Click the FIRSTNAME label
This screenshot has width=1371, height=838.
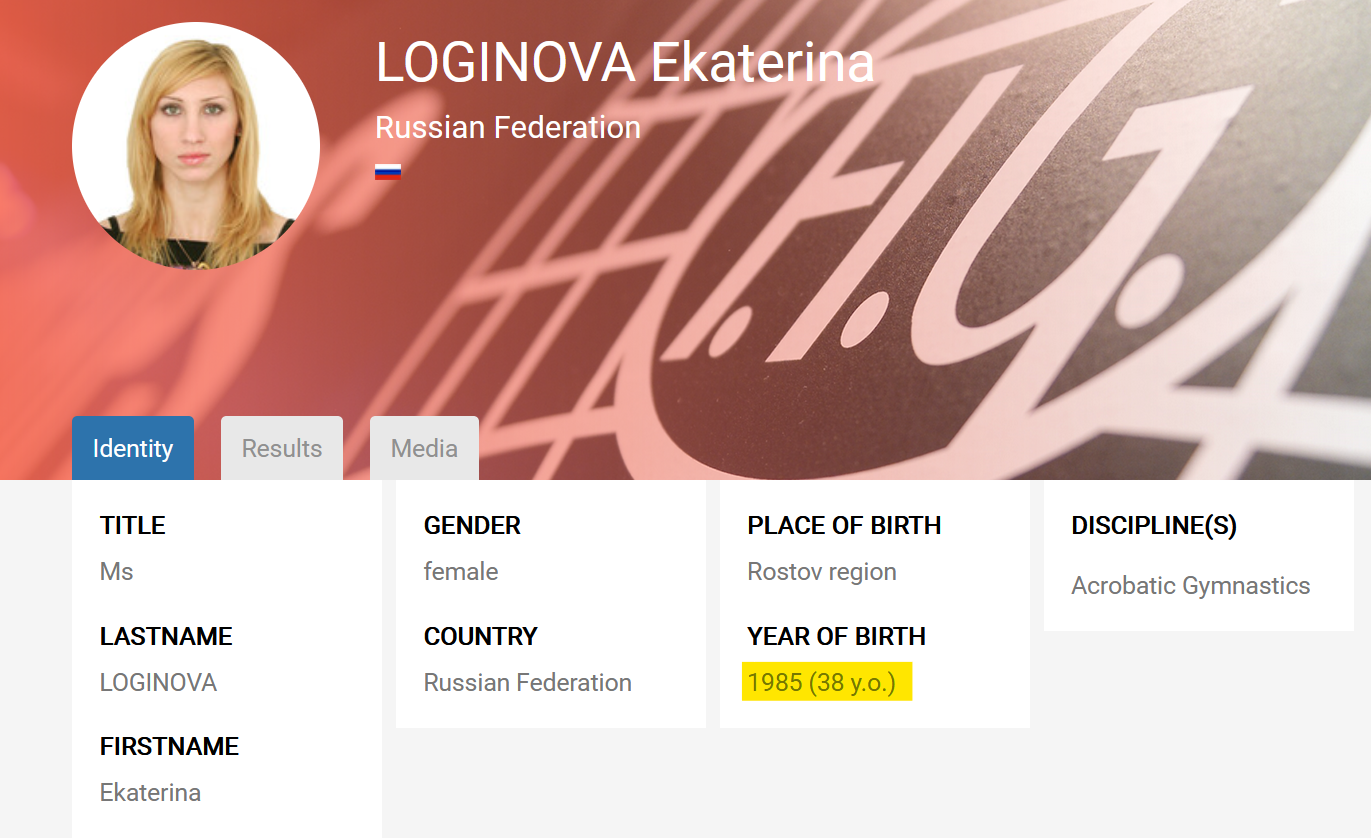point(169,746)
